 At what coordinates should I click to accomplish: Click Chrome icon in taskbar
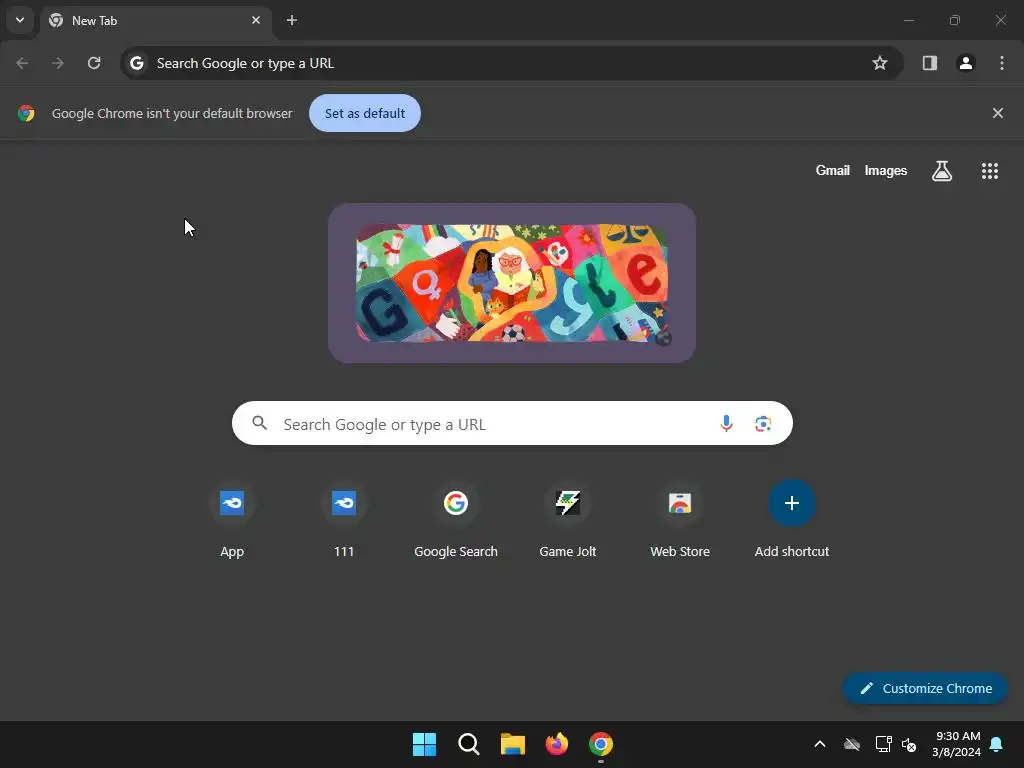click(x=601, y=744)
